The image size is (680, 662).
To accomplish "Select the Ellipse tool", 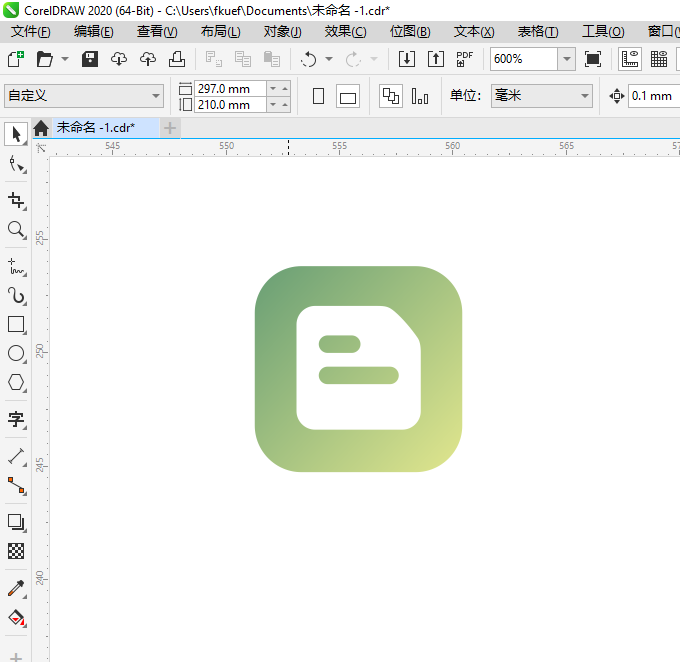I will pos(16,354).
